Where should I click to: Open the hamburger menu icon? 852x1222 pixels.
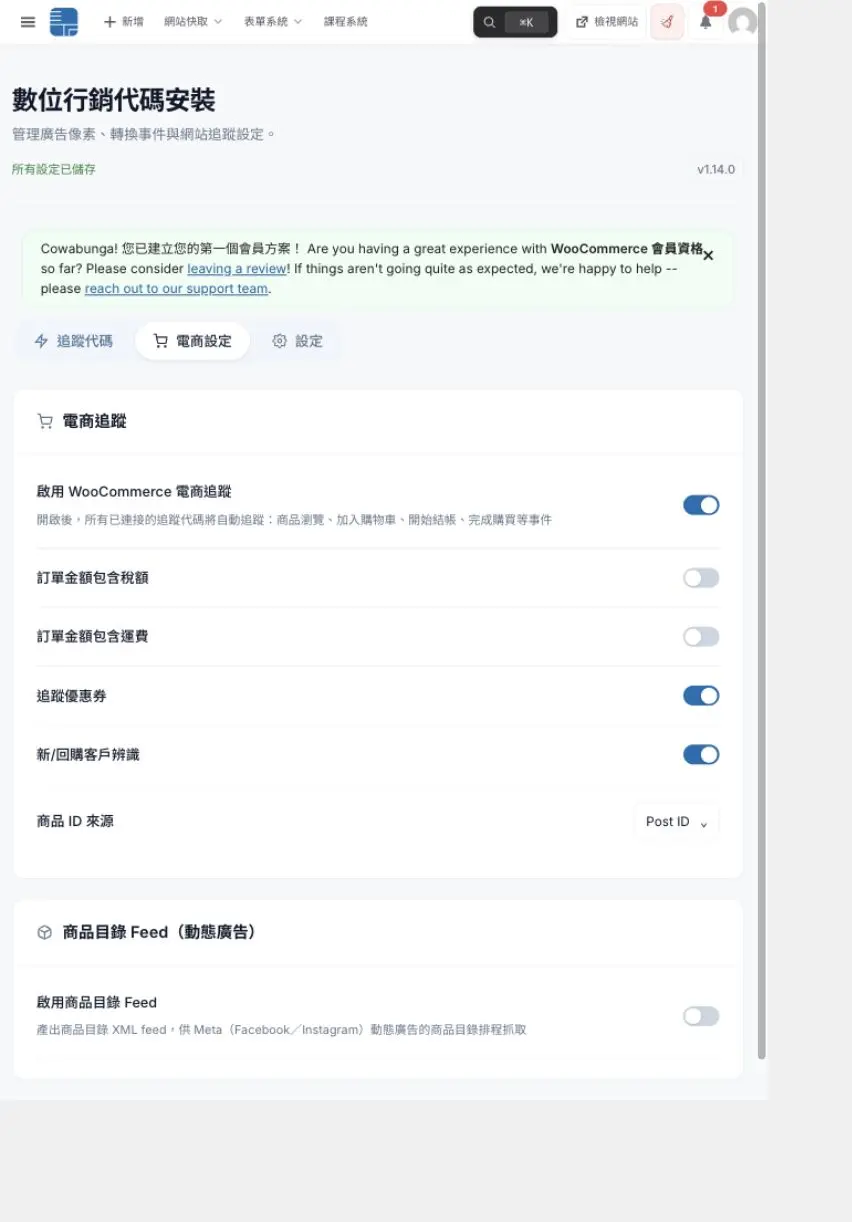click(28, 22)
